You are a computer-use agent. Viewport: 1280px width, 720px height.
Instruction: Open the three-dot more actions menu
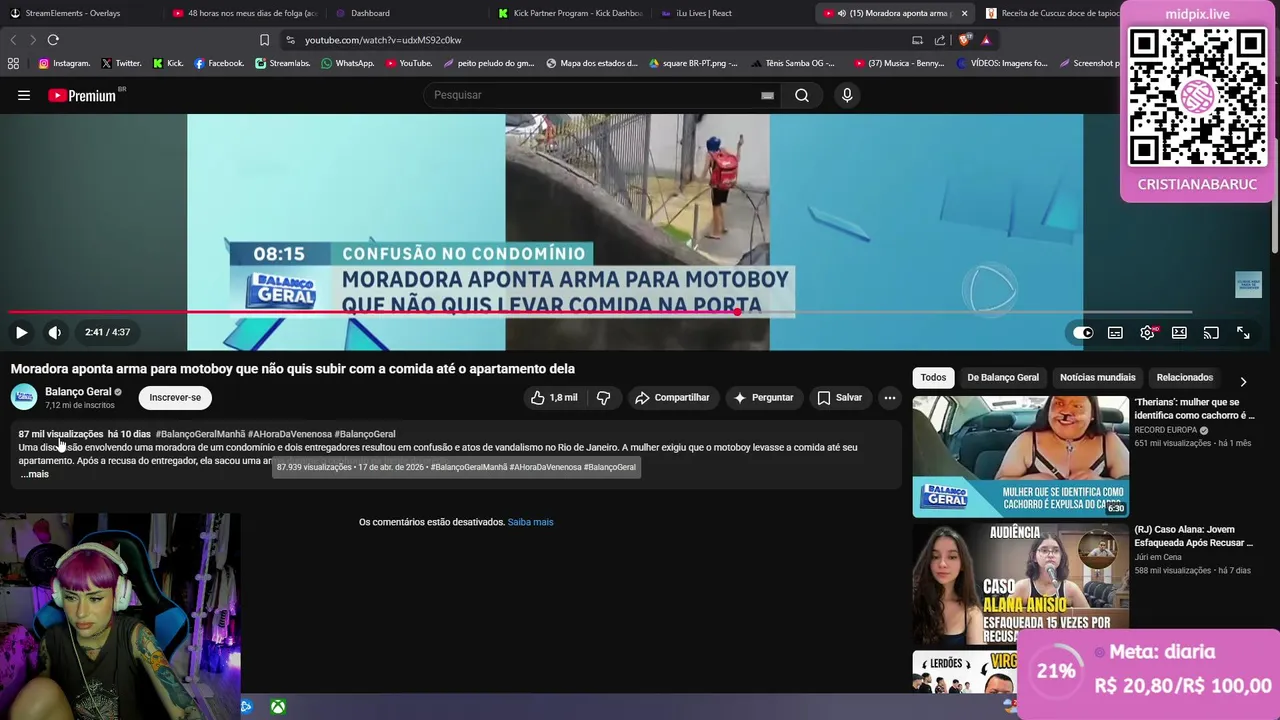pyautogui.click(x=889, y=398)
